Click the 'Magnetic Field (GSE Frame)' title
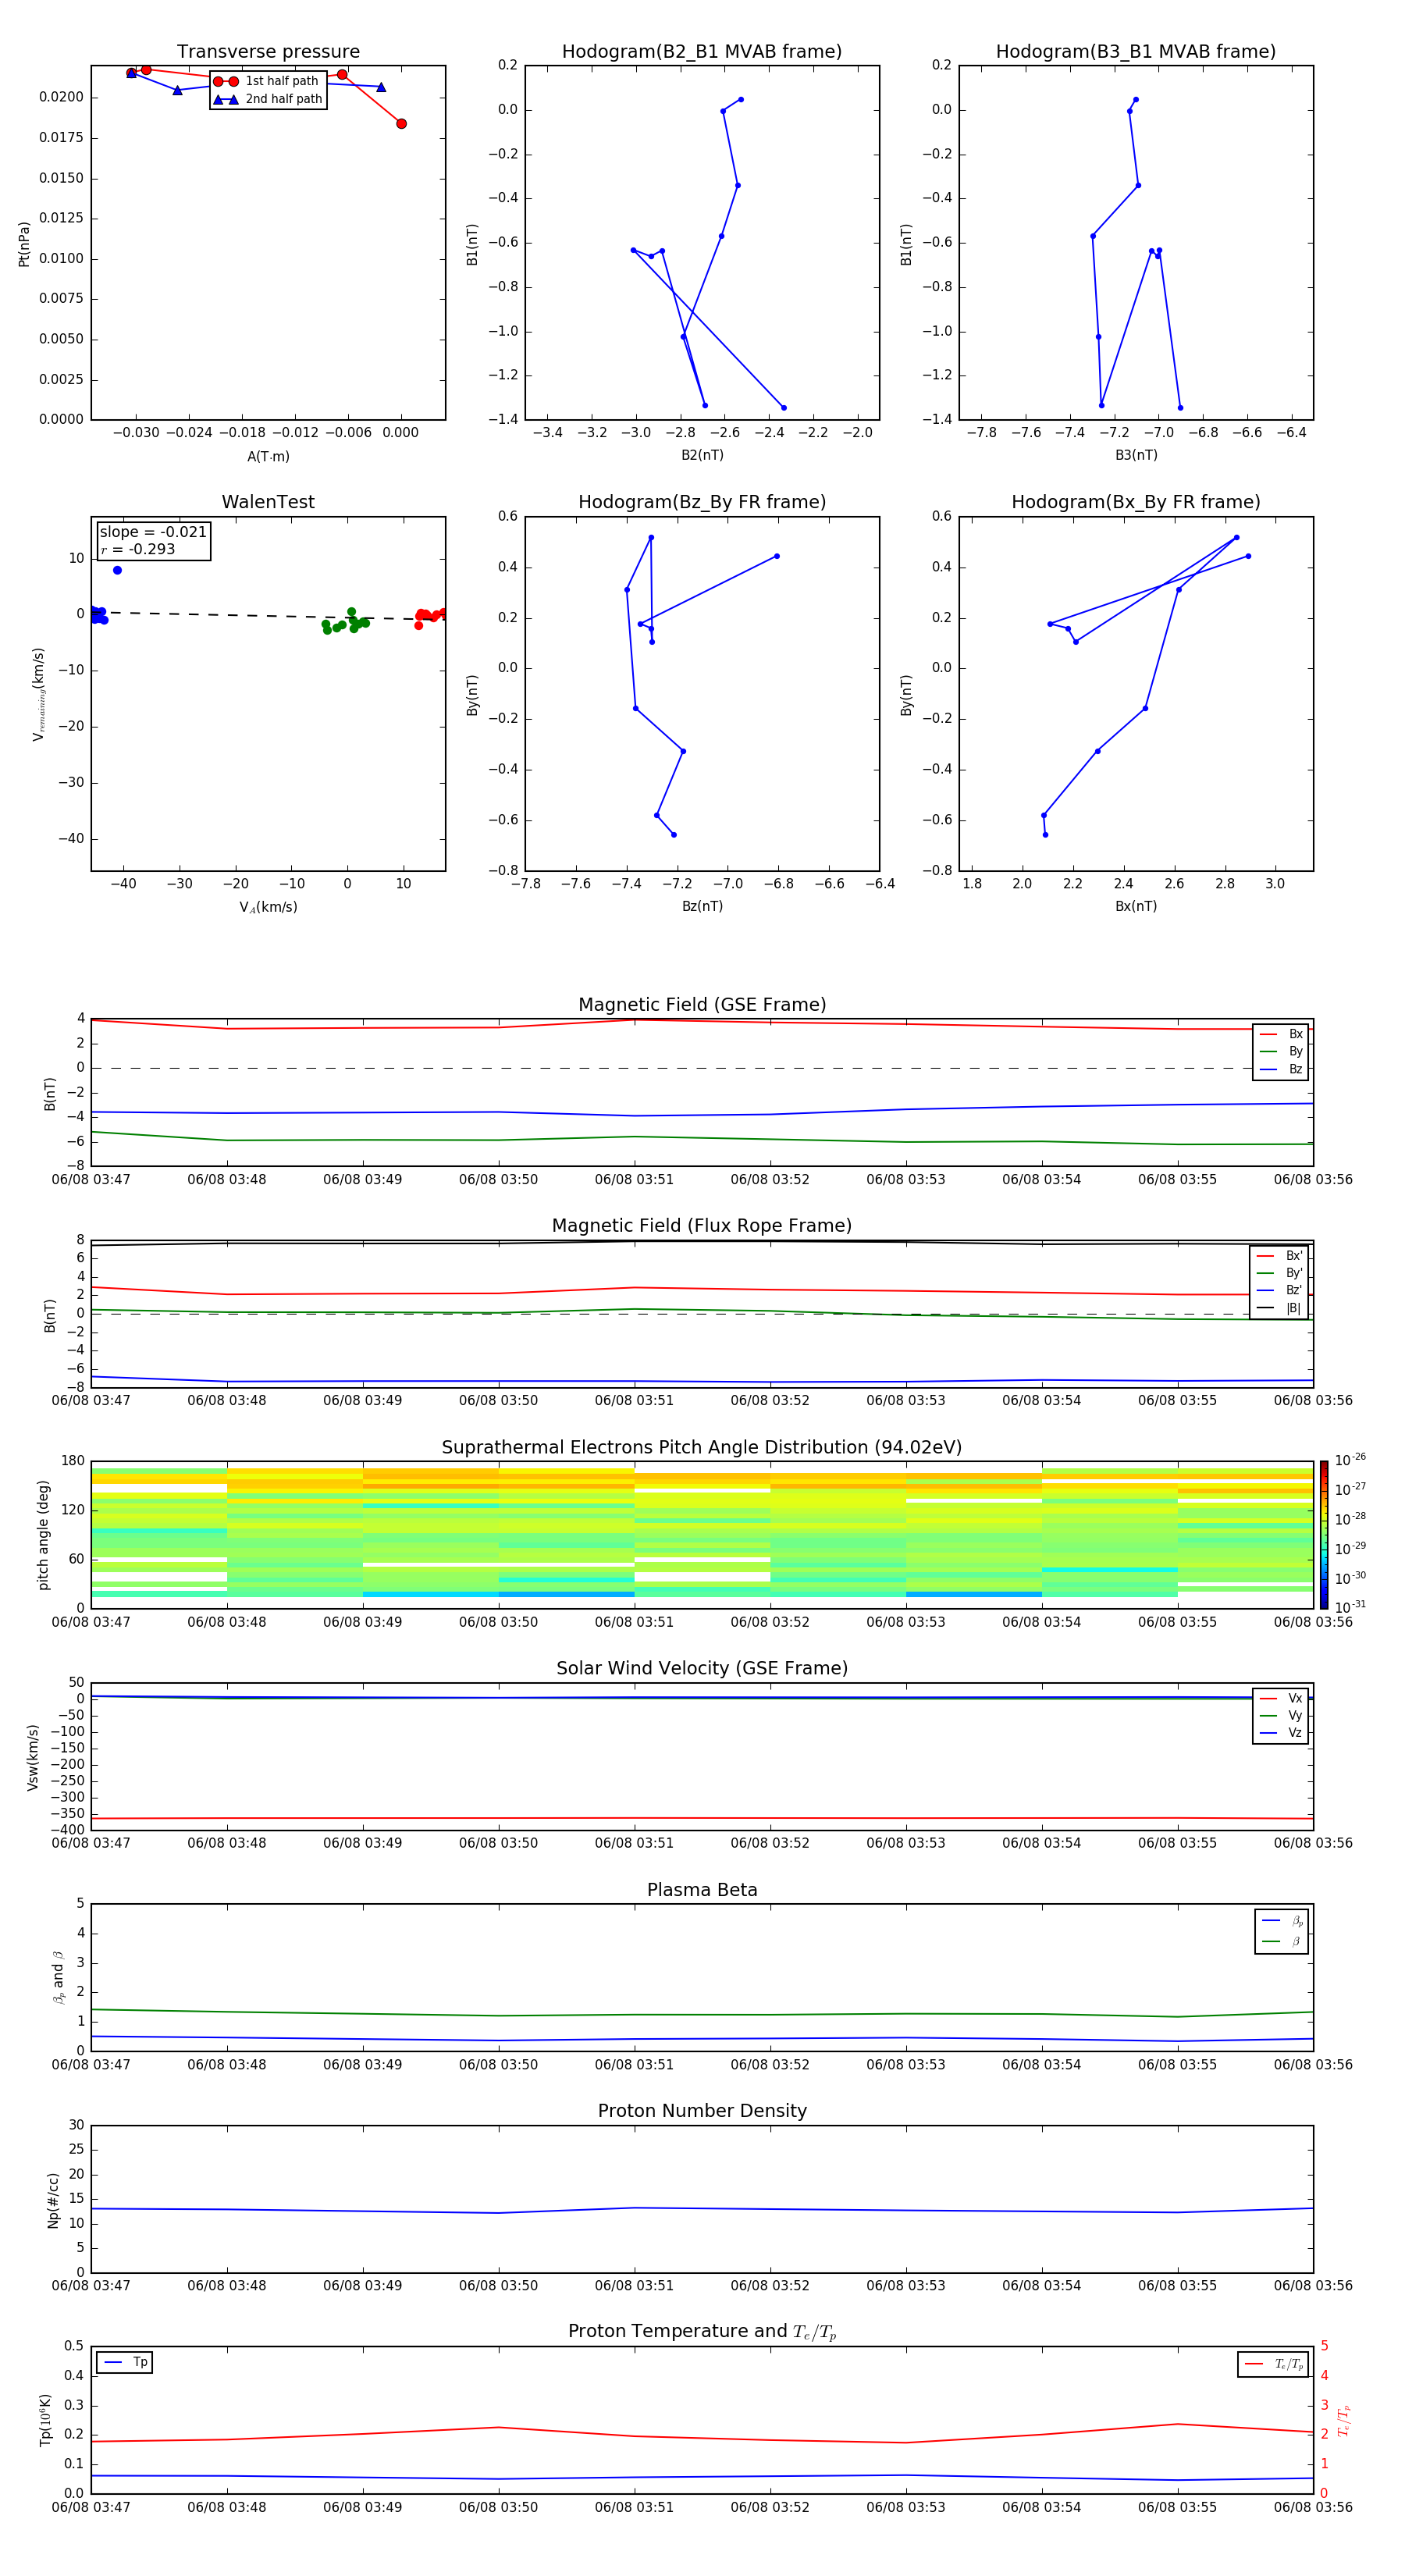Screen dimensions: 1405x2576 pos(702,1005)
